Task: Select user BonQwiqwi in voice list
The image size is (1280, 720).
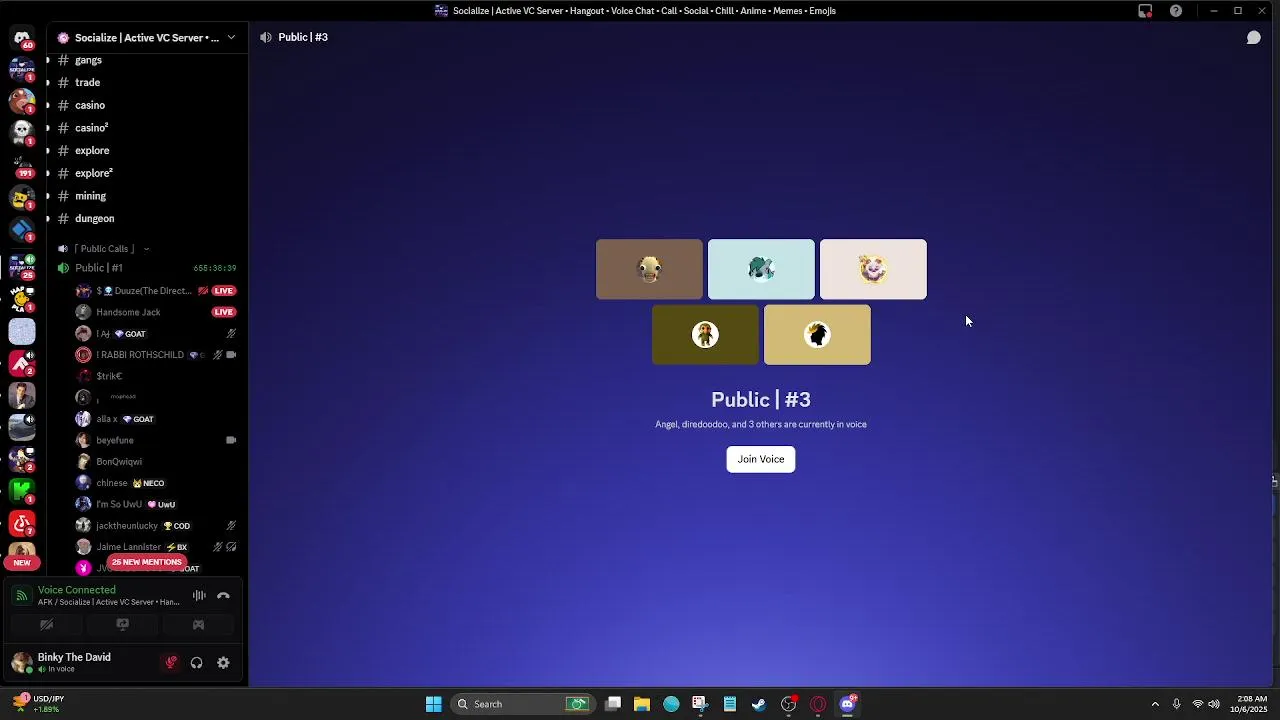Action: tap(119, 462)
